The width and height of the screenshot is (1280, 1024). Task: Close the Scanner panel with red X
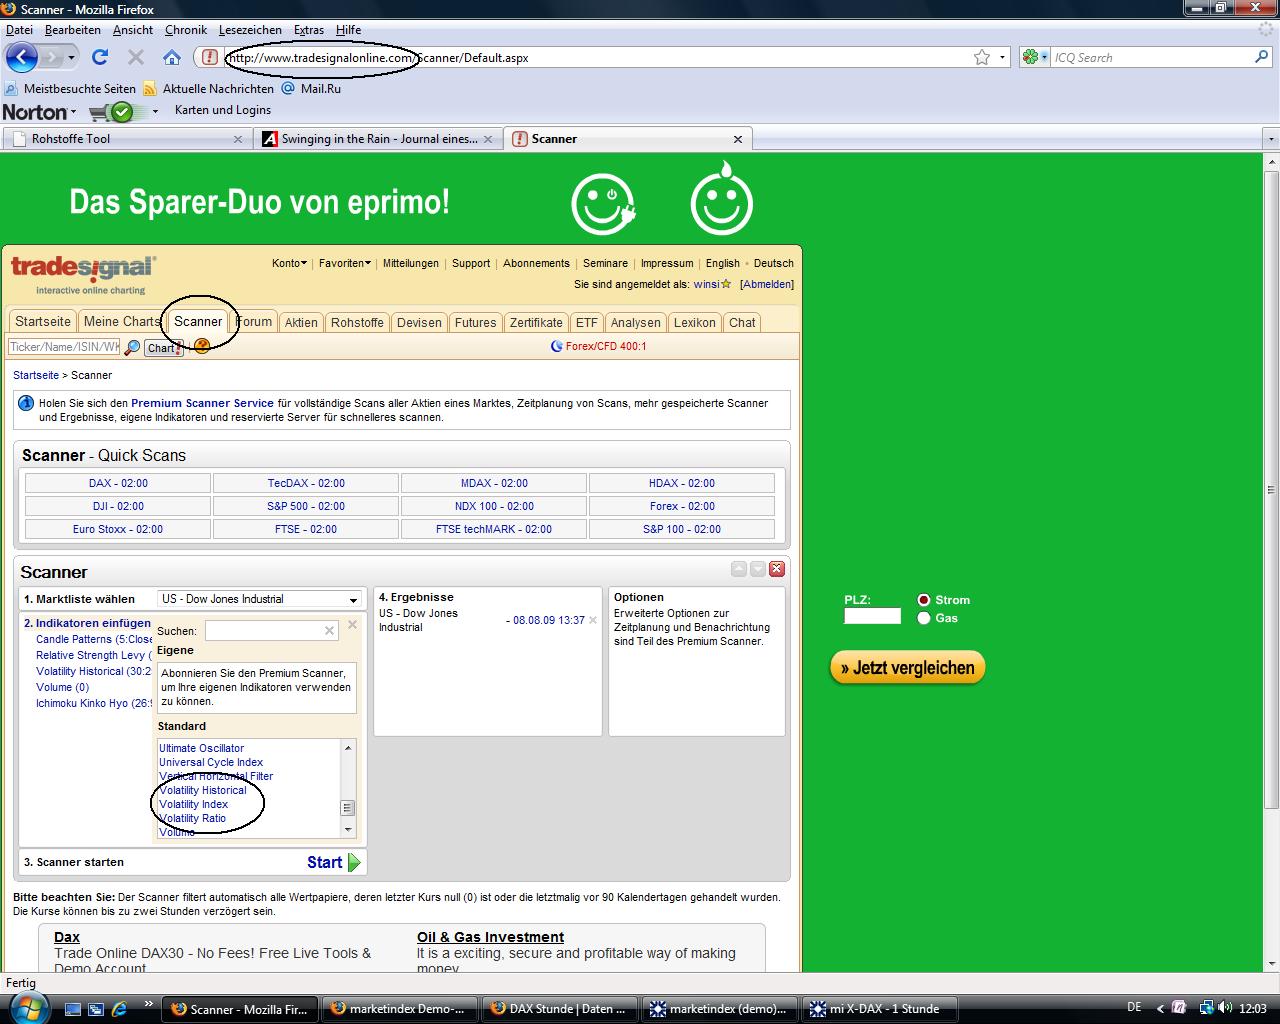coord(777,569)
